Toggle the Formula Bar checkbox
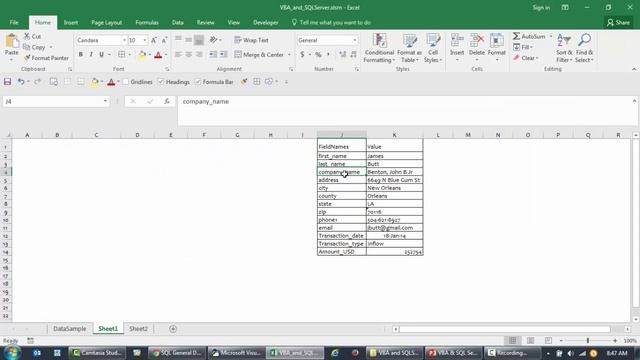Screen dimensions: 640x360 click(198, 82)
